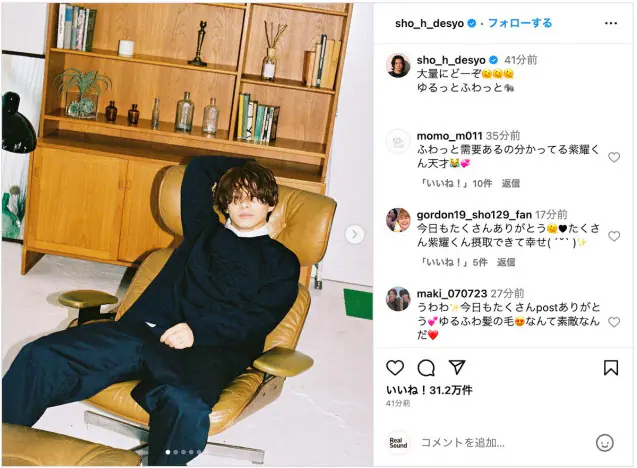
Task: Like the post with the heart icon
Action: coord(394,368)
